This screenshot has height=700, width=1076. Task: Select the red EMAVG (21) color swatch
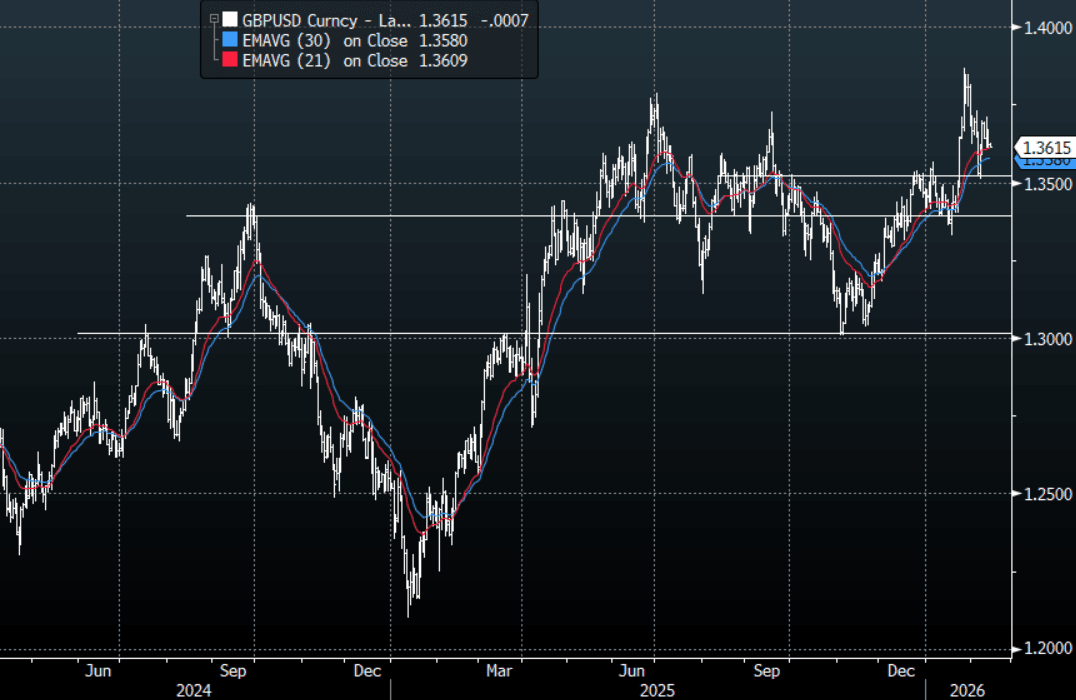click(230, 61)
